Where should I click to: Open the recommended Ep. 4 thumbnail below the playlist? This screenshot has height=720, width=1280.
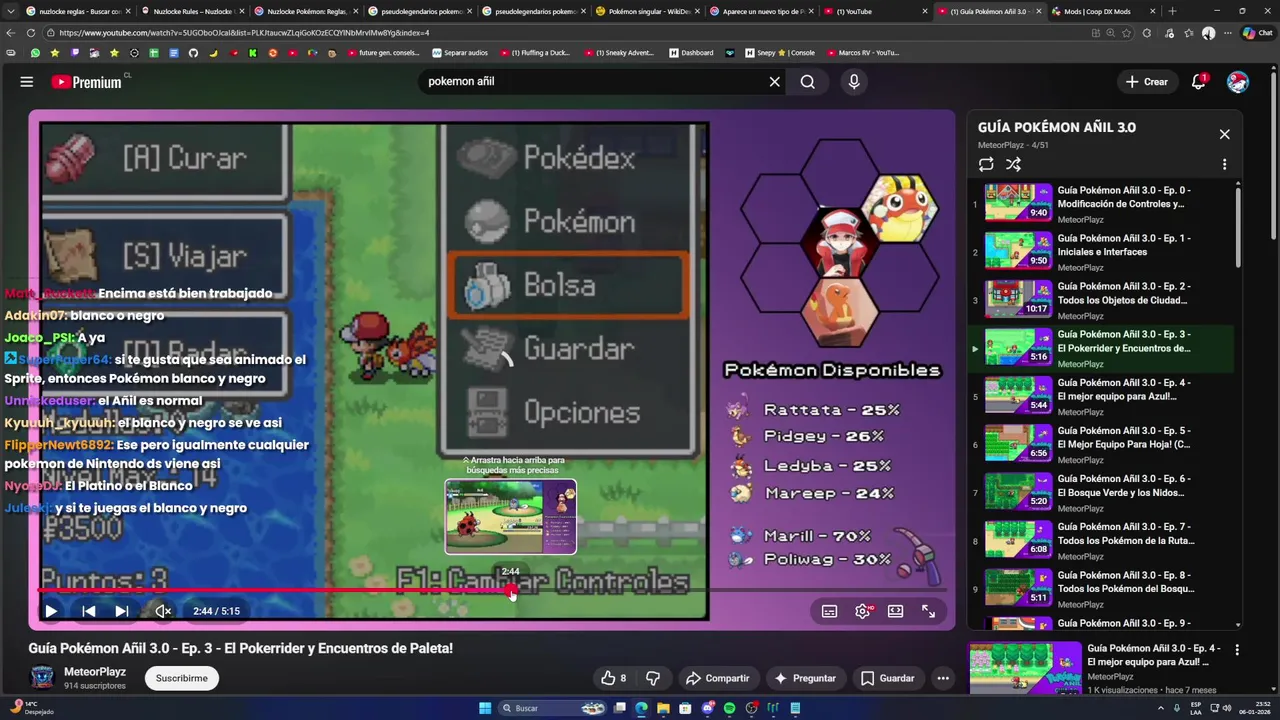1025,666
